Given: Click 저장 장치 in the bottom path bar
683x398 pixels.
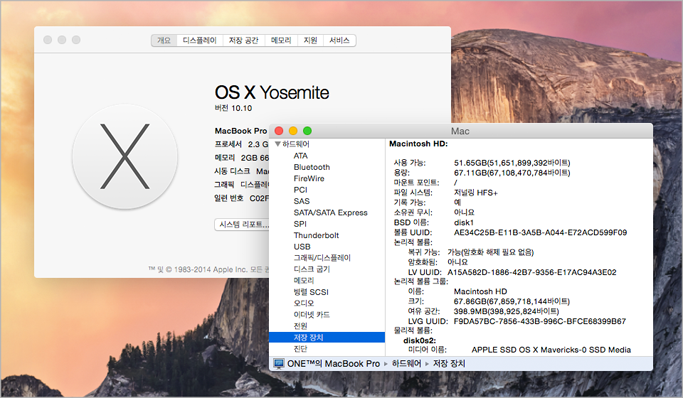Looking at the screenshot, I should pos(449,364).
